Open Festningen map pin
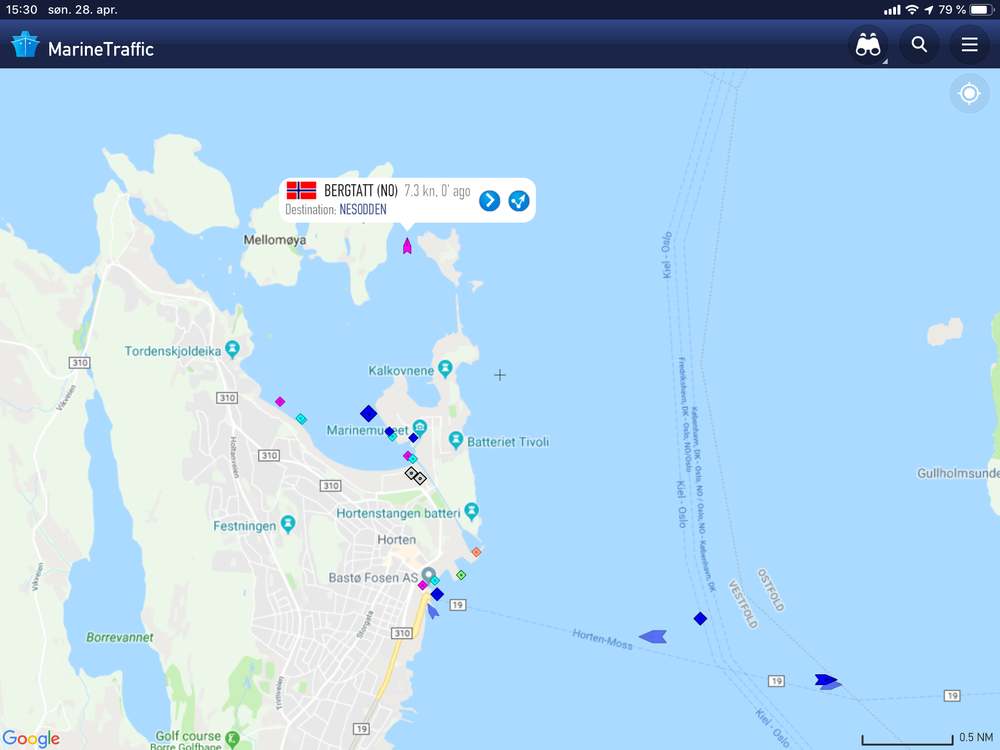This screenshot has height=750, width=1000. pos(288,524)
